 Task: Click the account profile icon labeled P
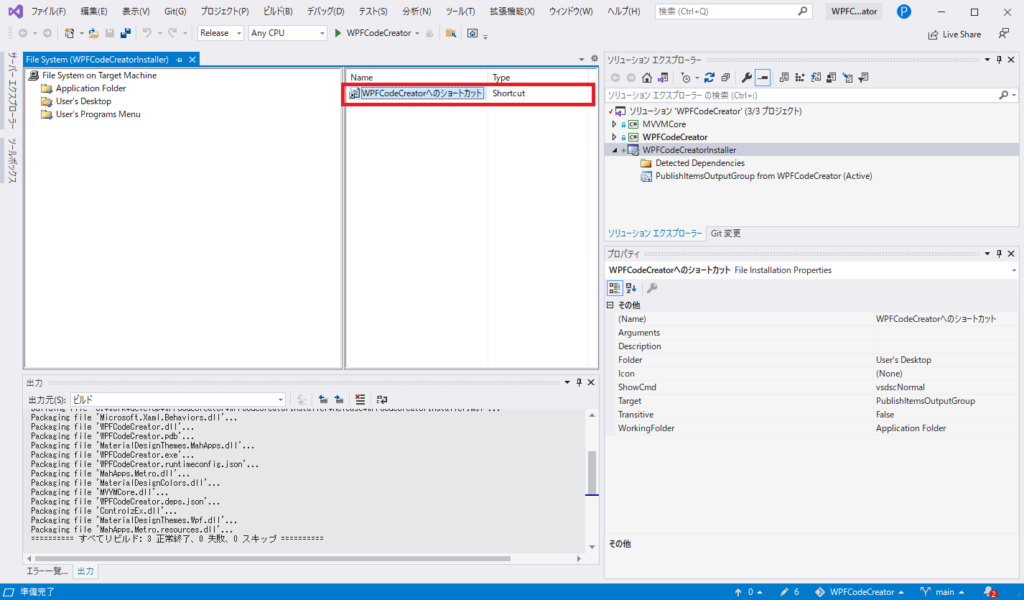click(904, 11)
